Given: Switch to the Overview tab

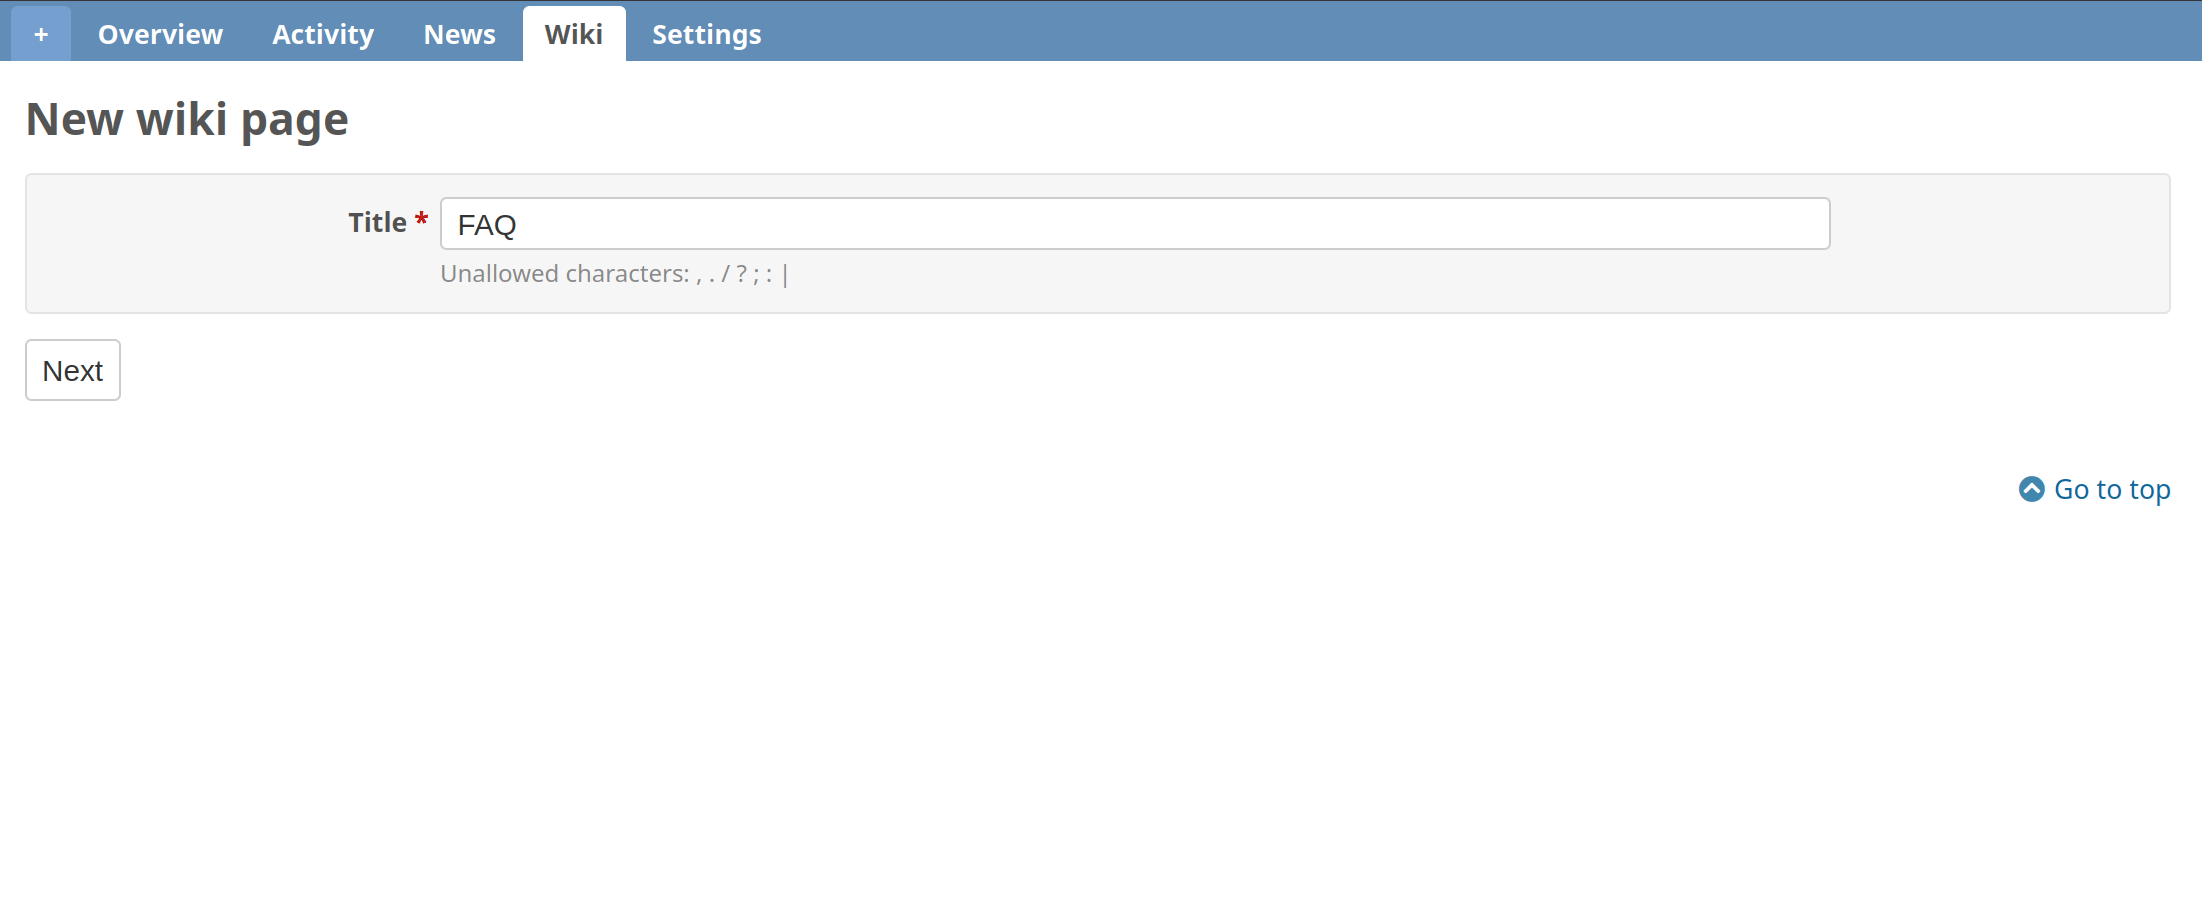Looking at the screenshot, I should (160, 34).
